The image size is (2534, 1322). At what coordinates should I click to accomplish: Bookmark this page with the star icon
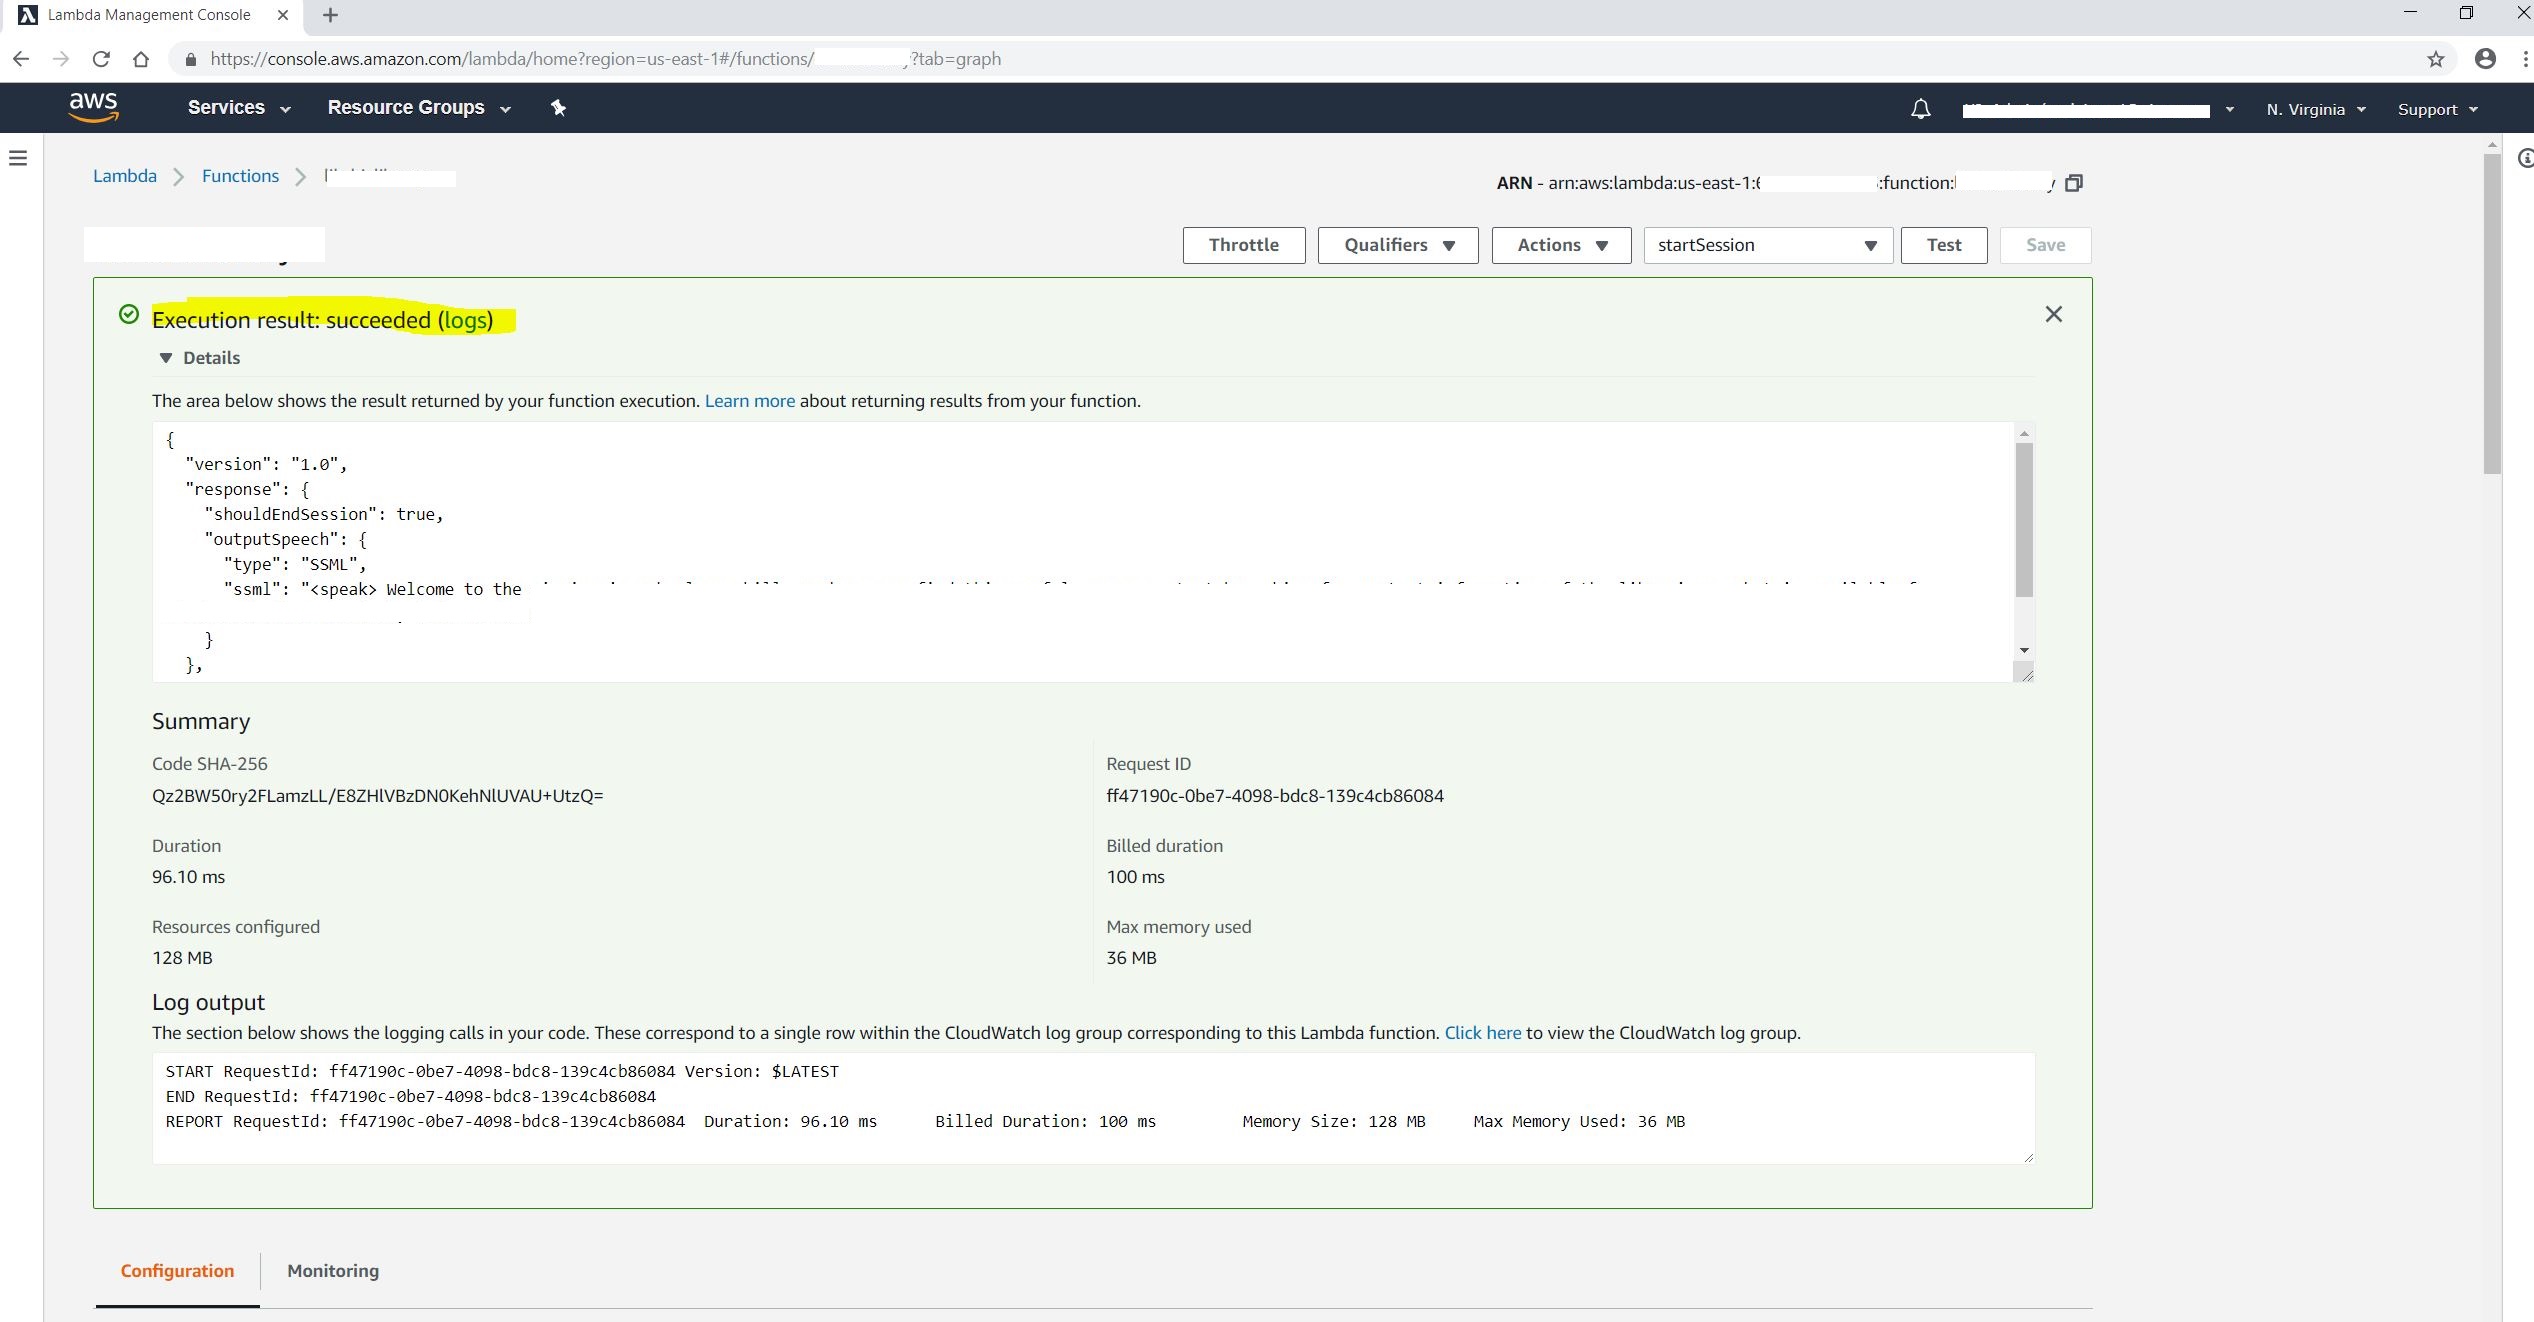pyautogui.click(x=2435, y=59)
